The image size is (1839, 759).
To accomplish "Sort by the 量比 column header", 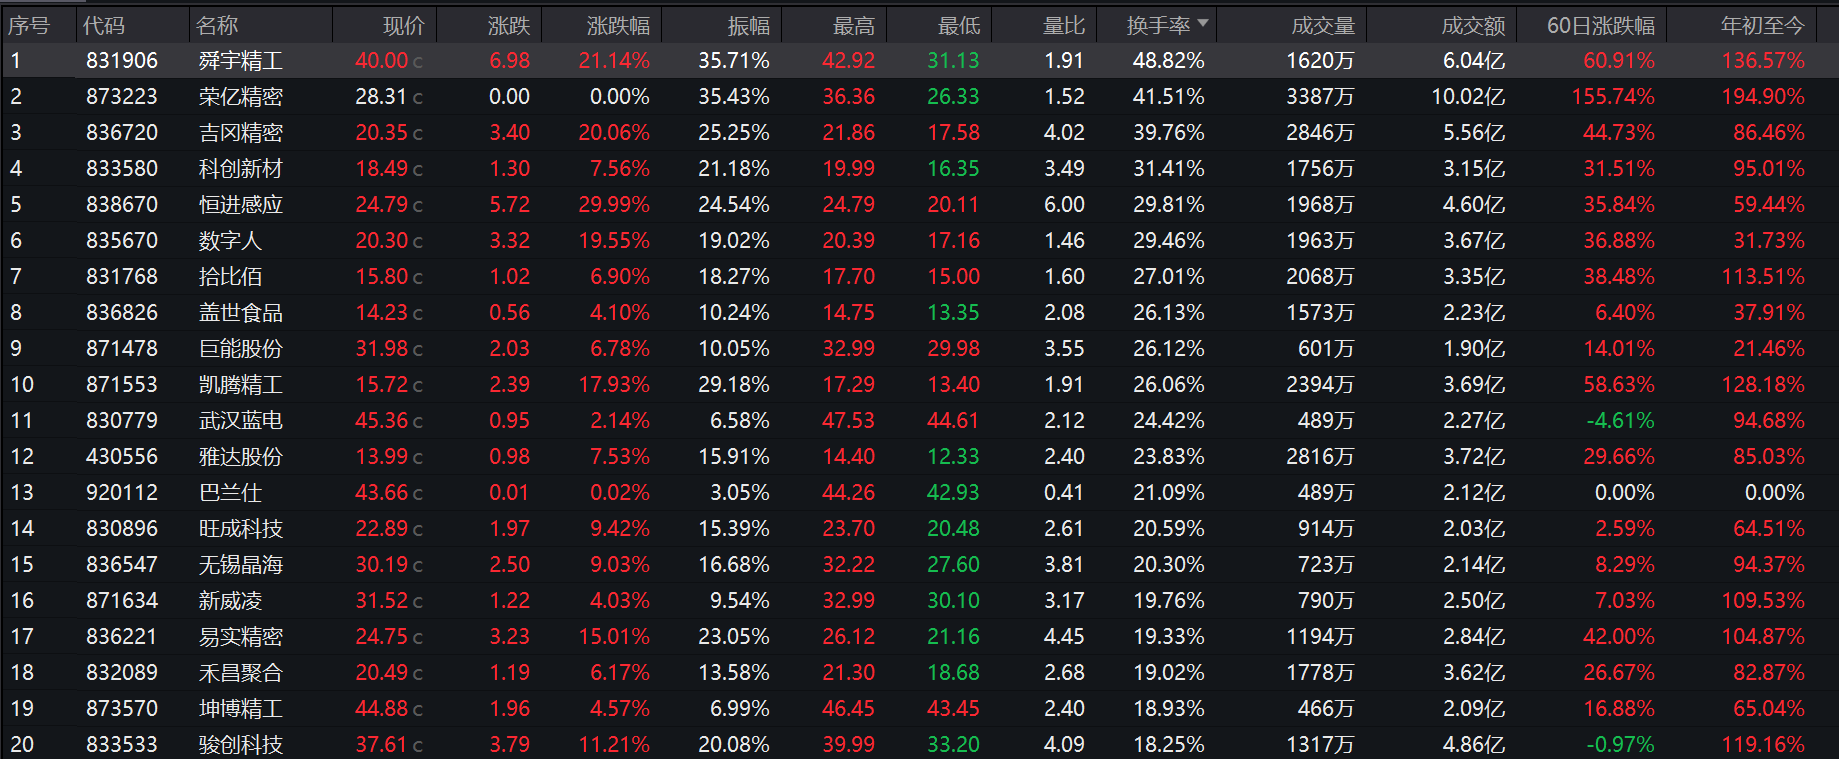I will point(1064,25).
